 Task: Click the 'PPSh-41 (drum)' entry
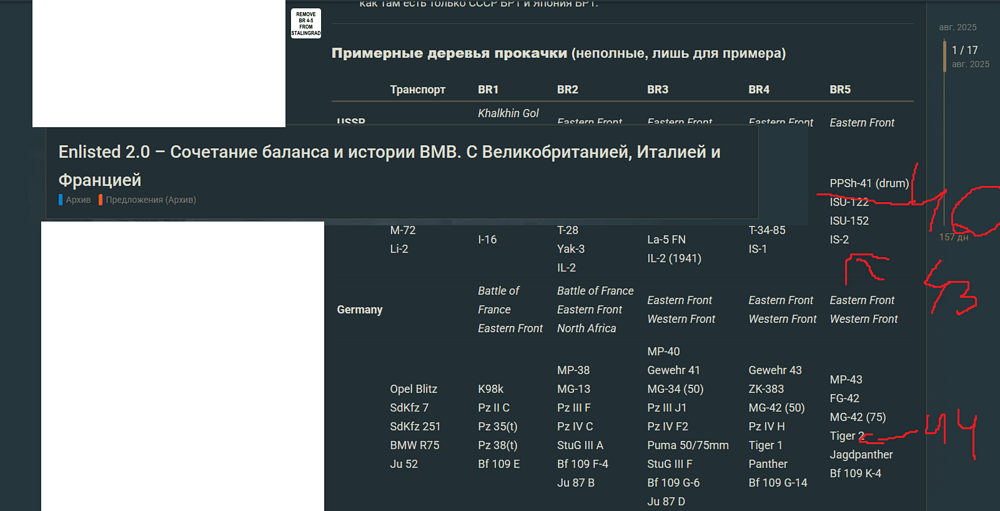[x=869, y=184]
